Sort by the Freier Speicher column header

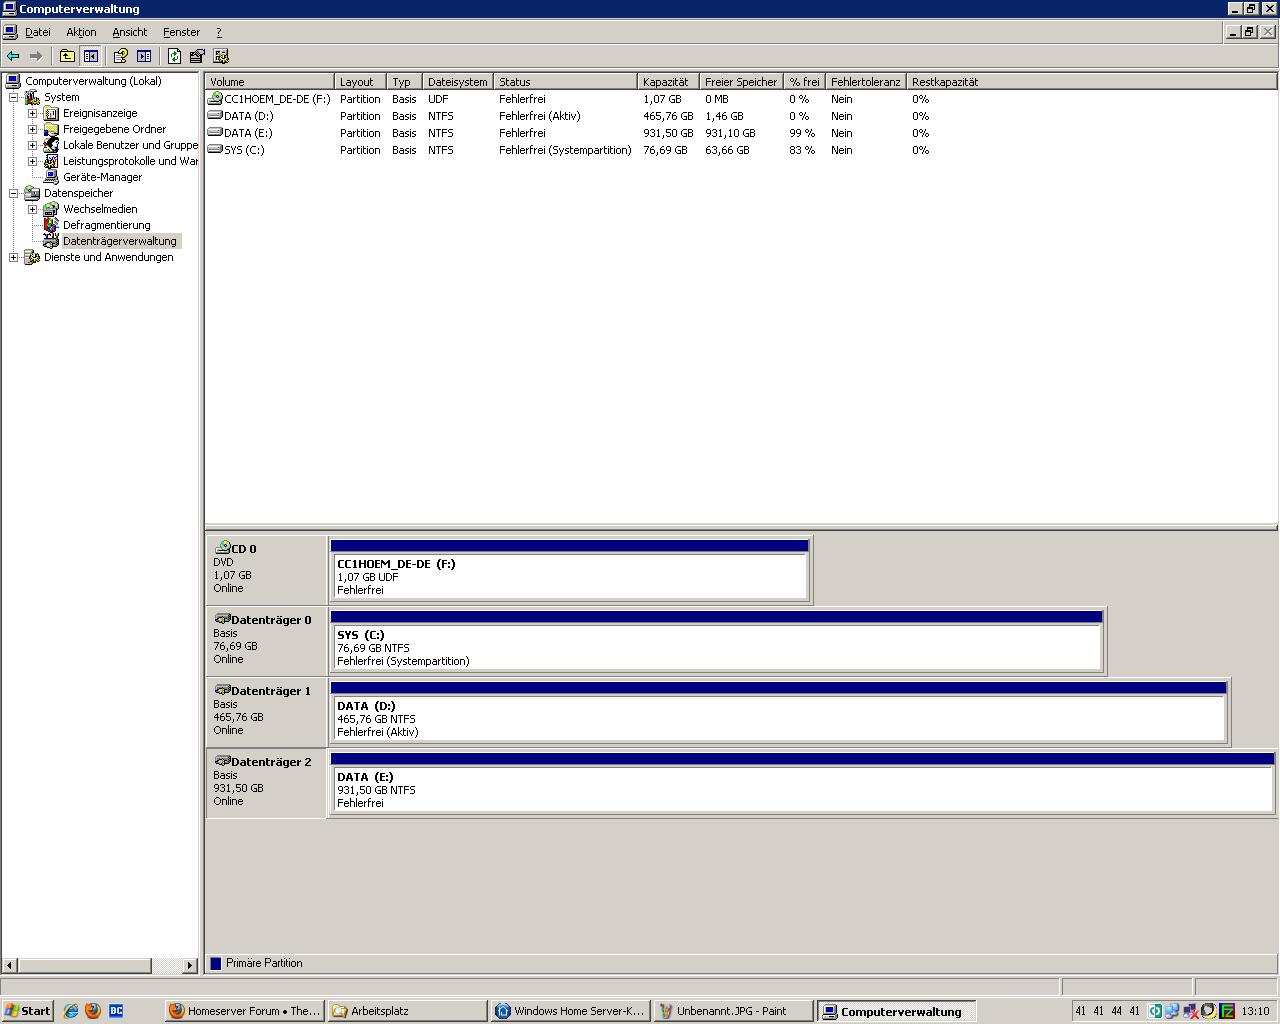click(x=741, y=82)
